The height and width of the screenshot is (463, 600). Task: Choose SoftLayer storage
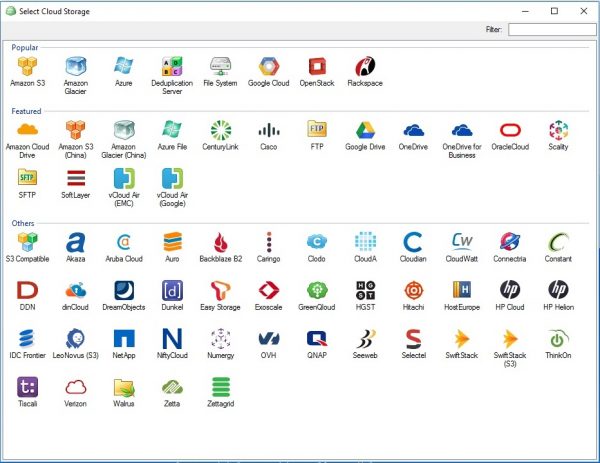76,178
